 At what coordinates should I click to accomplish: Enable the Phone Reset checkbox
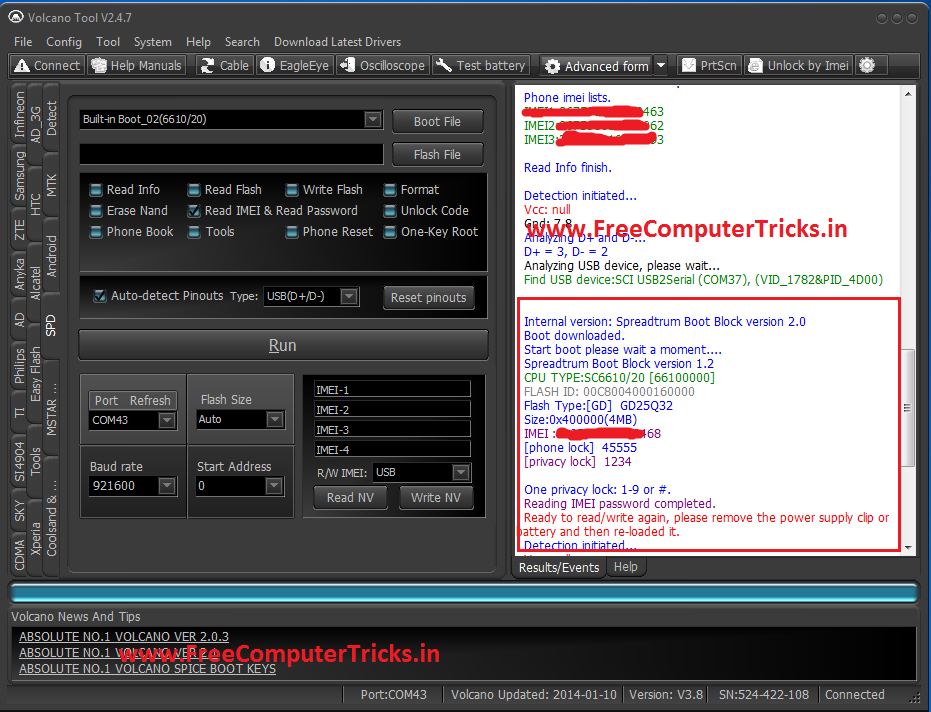click(x=292, y=232)
